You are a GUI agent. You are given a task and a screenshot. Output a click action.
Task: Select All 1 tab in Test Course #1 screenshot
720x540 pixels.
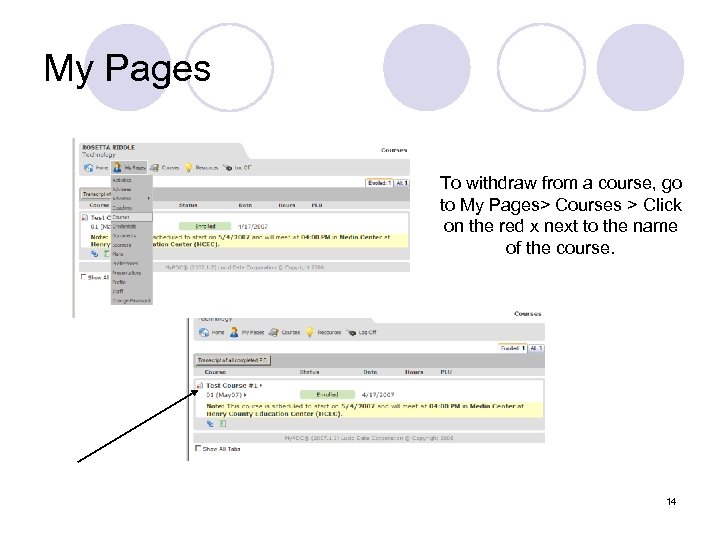(536, 348)
